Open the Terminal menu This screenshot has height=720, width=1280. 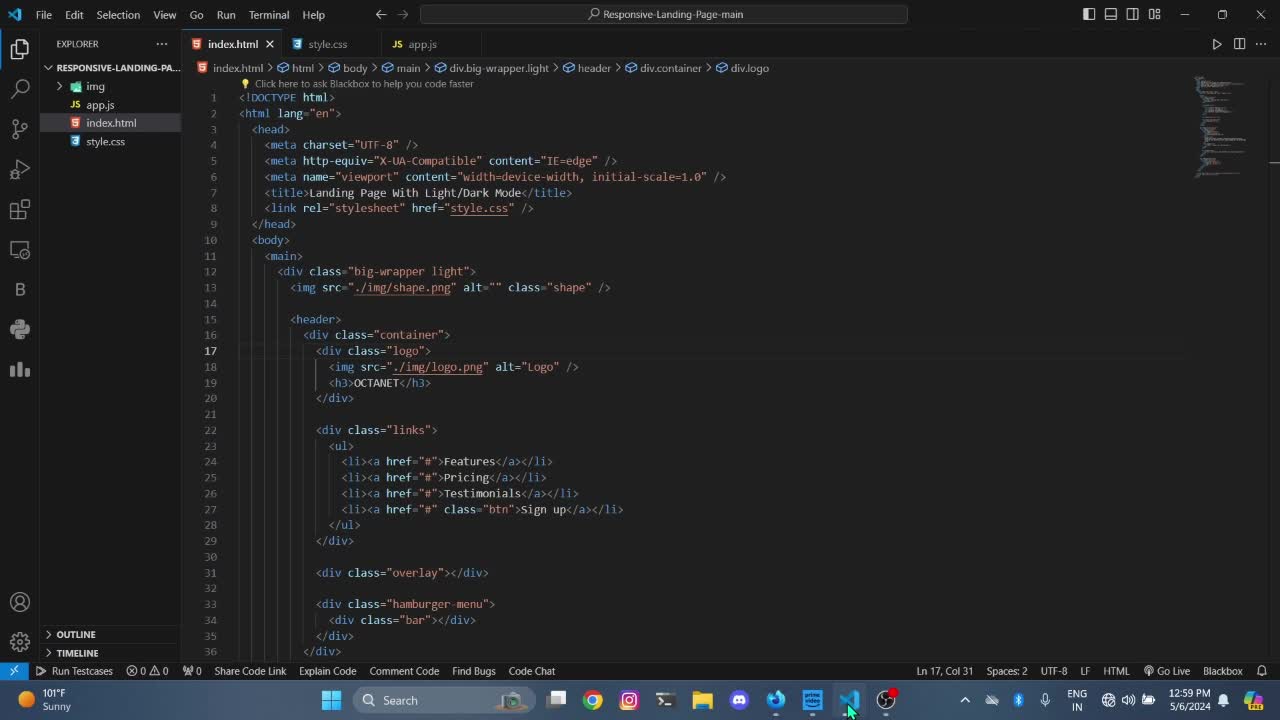click(x=268, y=15)
